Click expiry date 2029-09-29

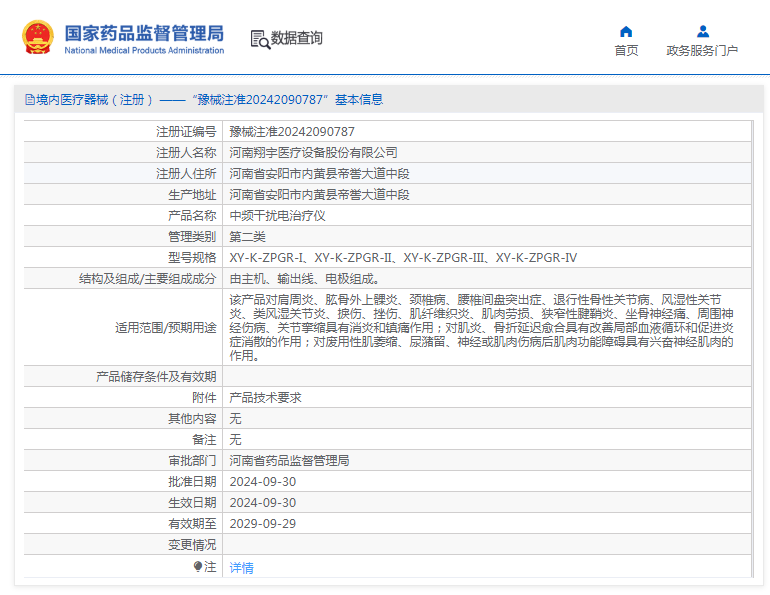pyautogui.click(x=263, y=524)
